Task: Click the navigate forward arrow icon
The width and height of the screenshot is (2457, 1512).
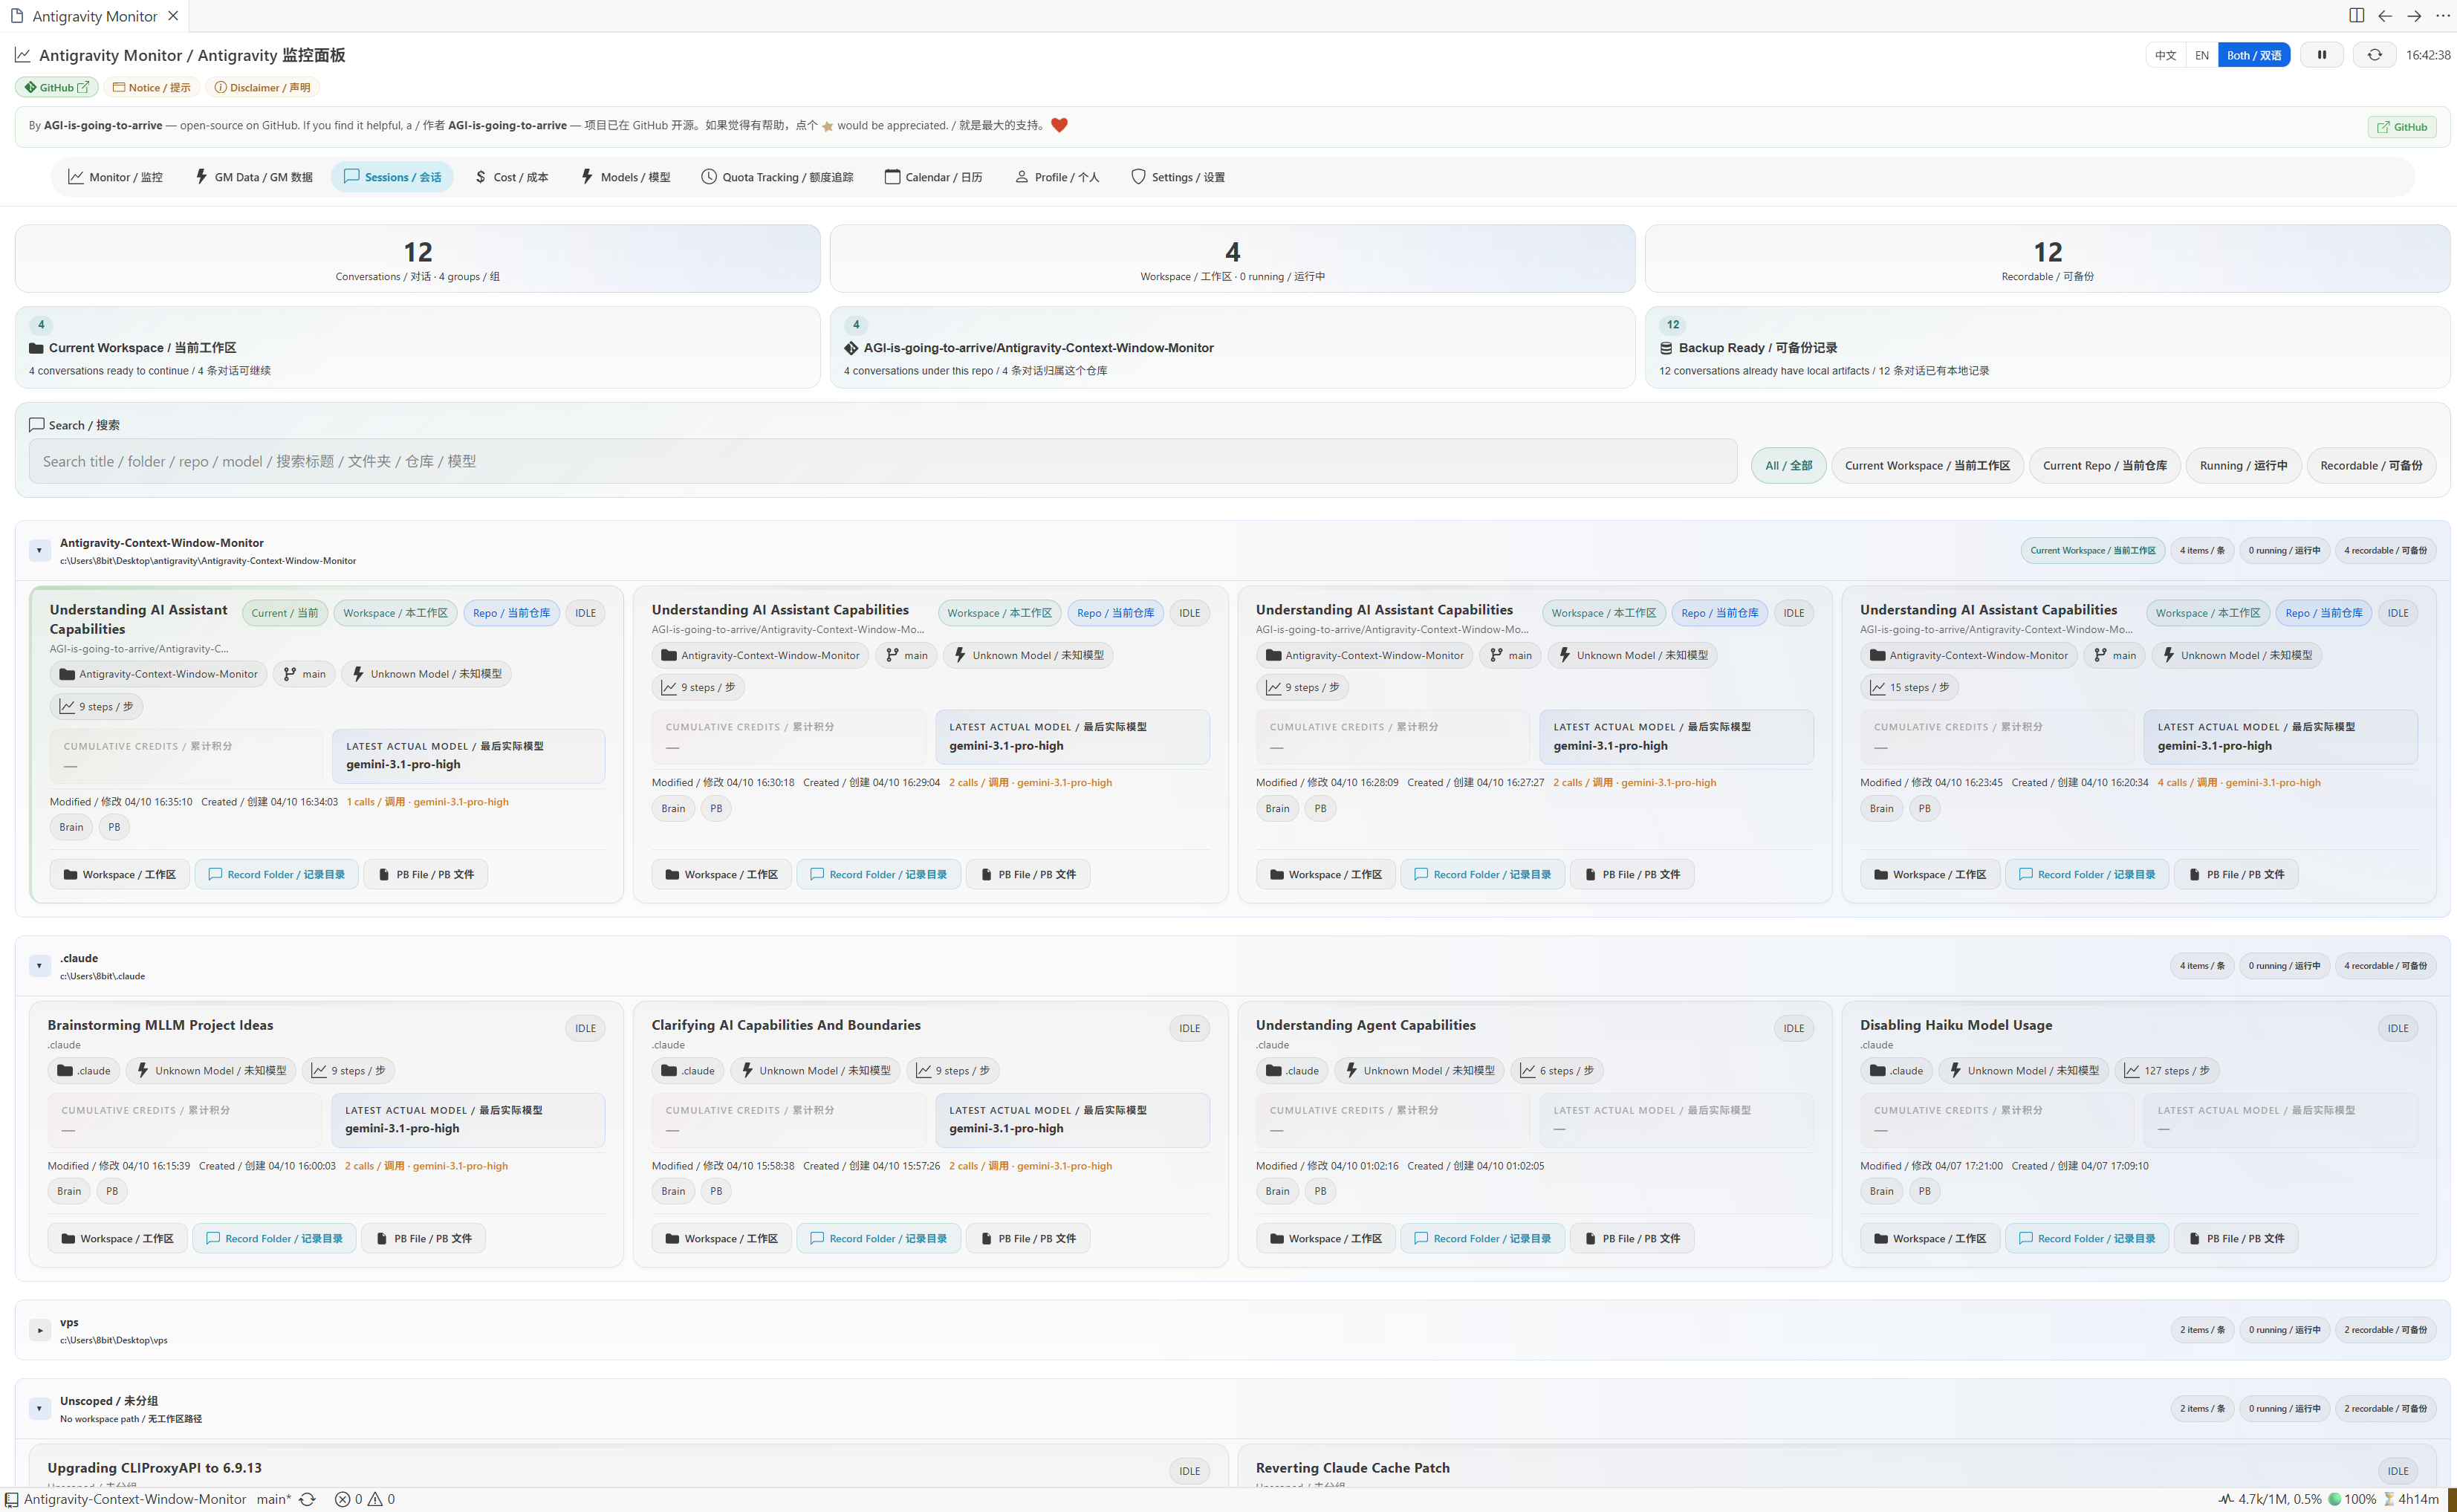Action: pos(2414,16)
